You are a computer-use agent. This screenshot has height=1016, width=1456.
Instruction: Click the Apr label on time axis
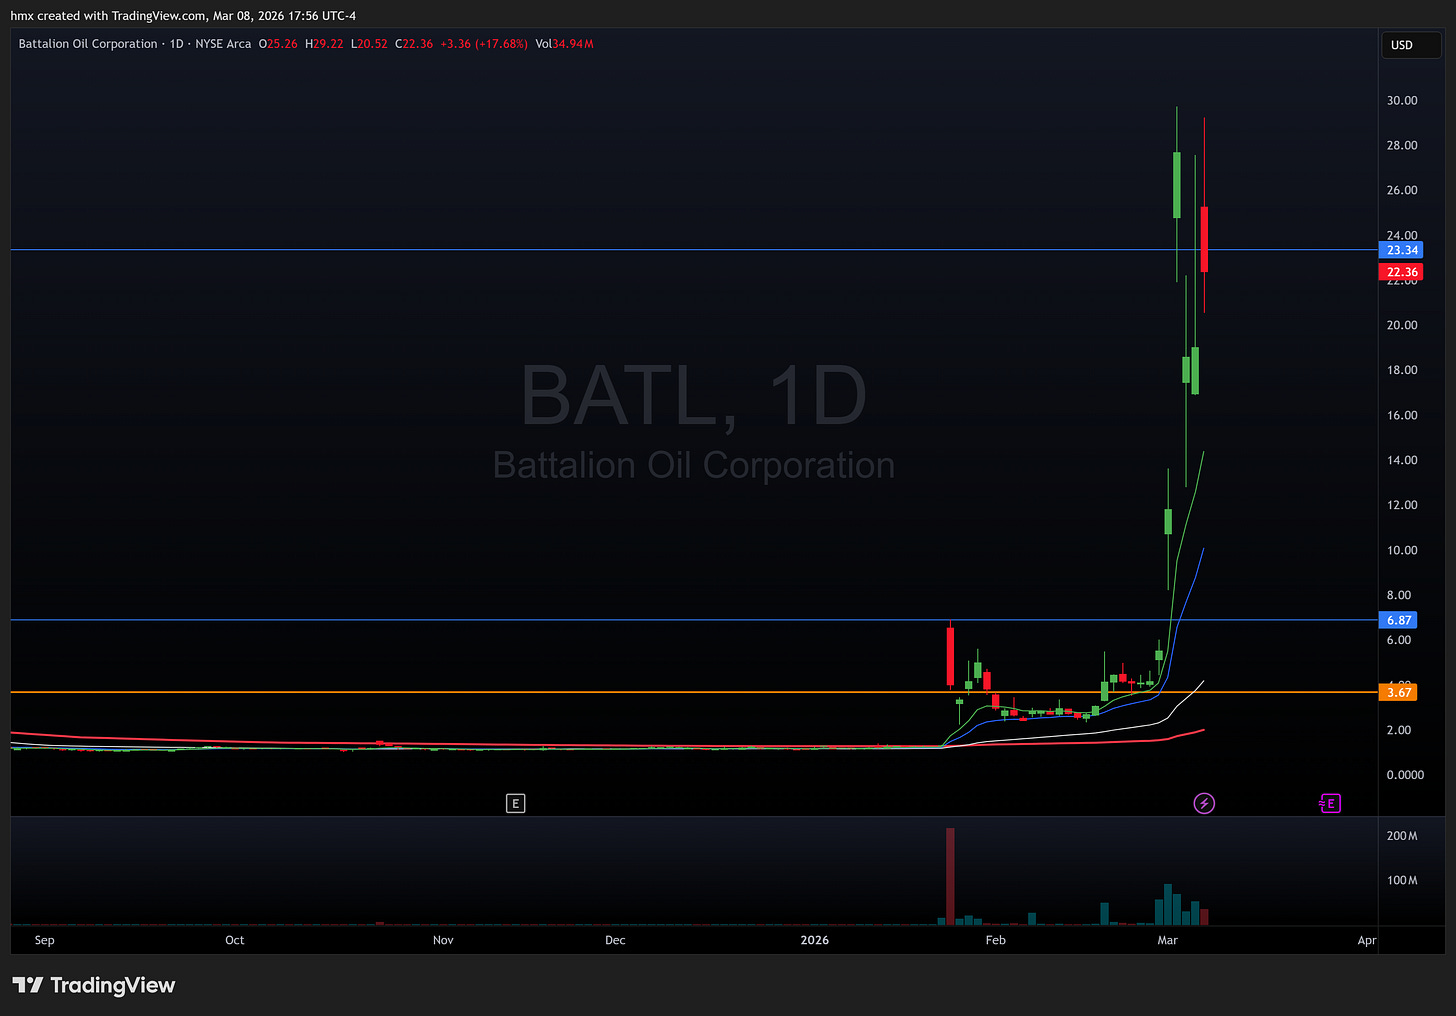(x=1367, y=940)
